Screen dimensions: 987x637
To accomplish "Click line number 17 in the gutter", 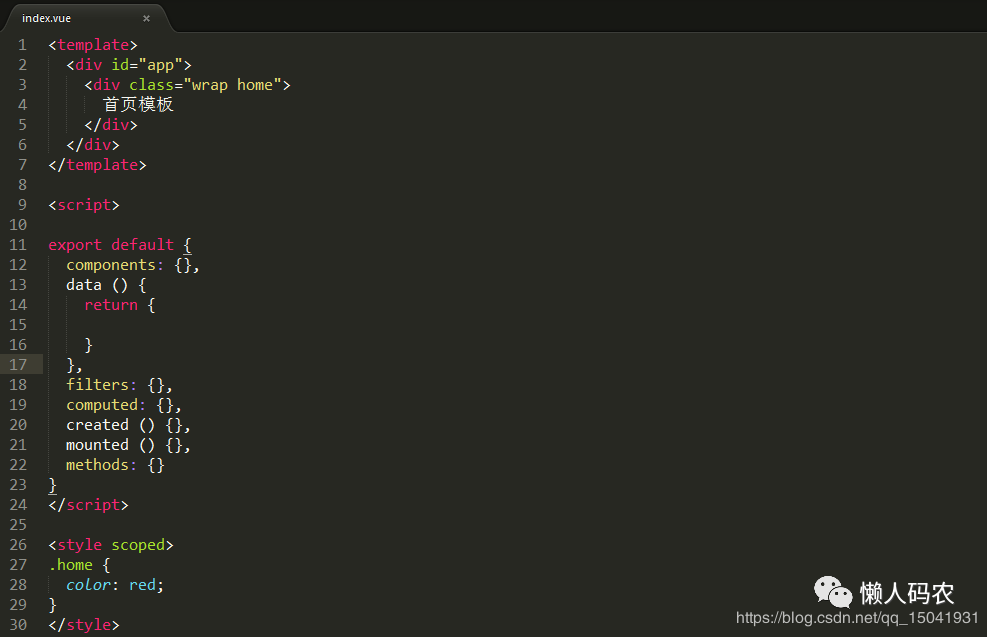I will pos(17,364).
